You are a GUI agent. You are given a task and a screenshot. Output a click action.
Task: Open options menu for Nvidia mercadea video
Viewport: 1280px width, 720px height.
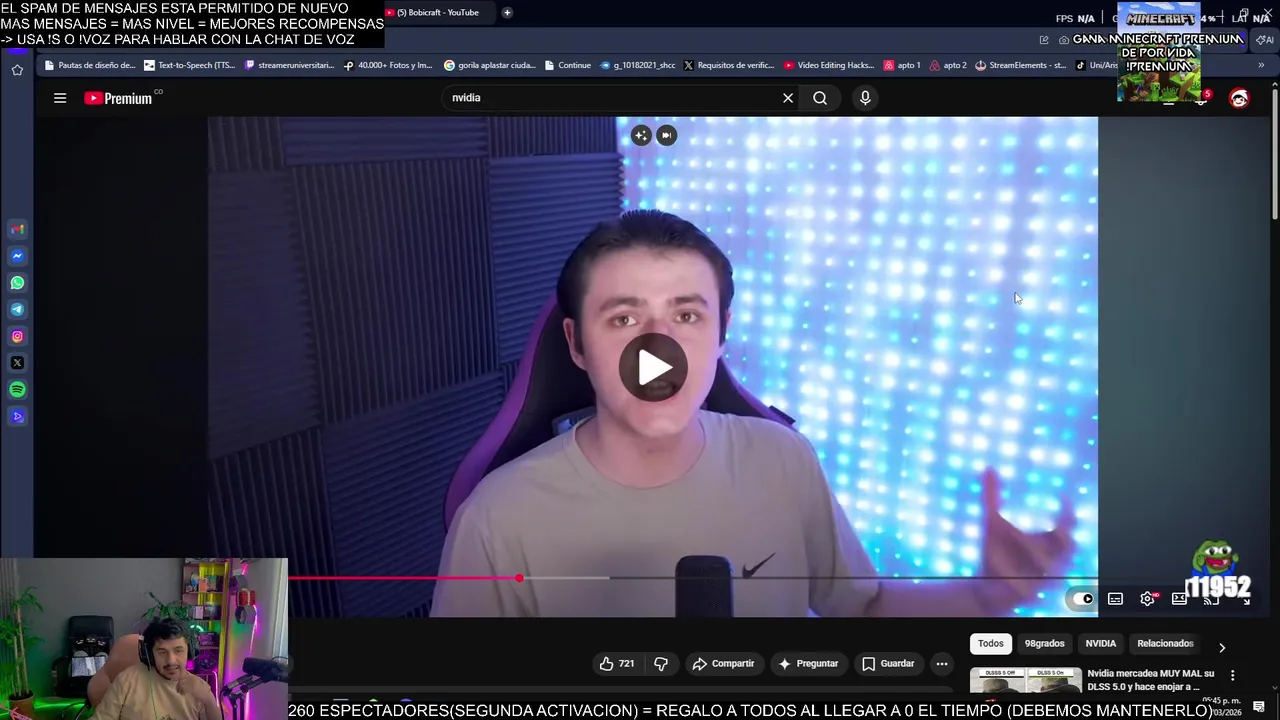click(x=1232, y=675)
